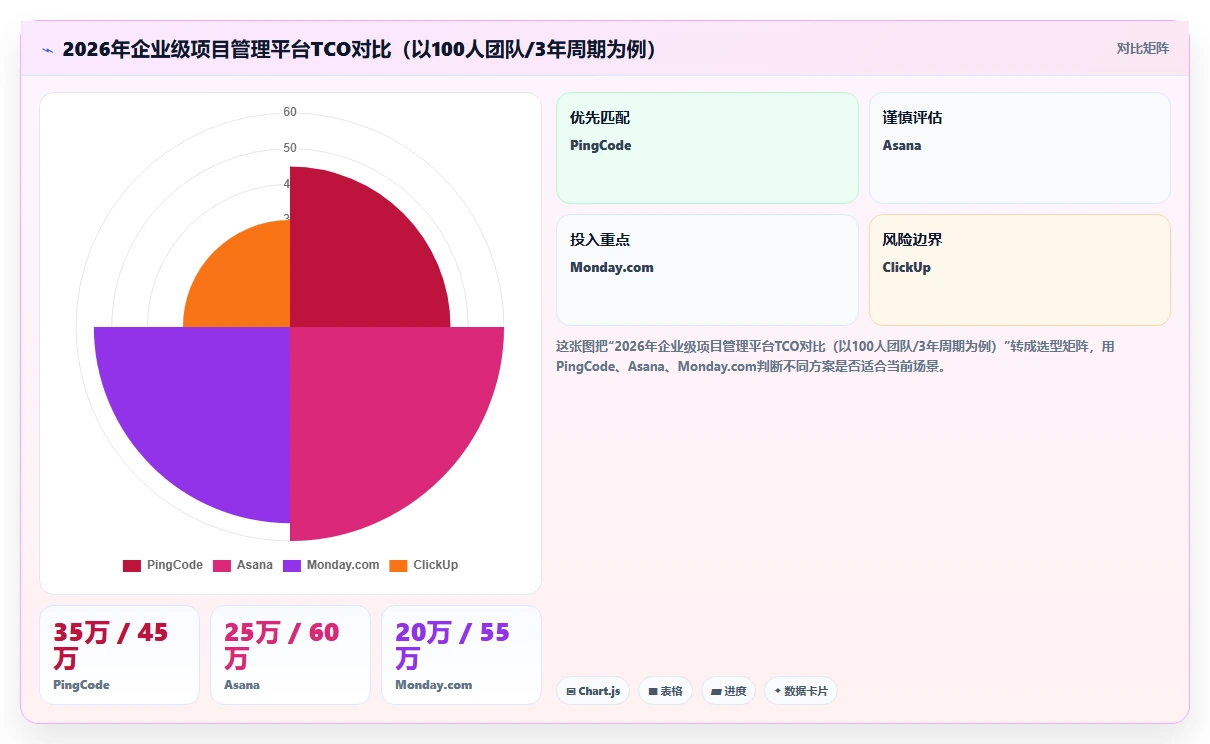Open the 优先匹配 PingCode card
1210x744 pixels.
coord(707,148)
